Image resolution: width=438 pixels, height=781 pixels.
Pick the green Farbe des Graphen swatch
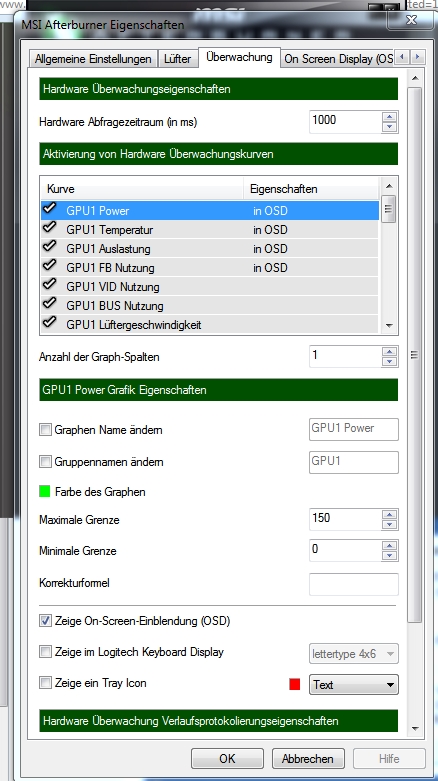[x=45, y=492]
